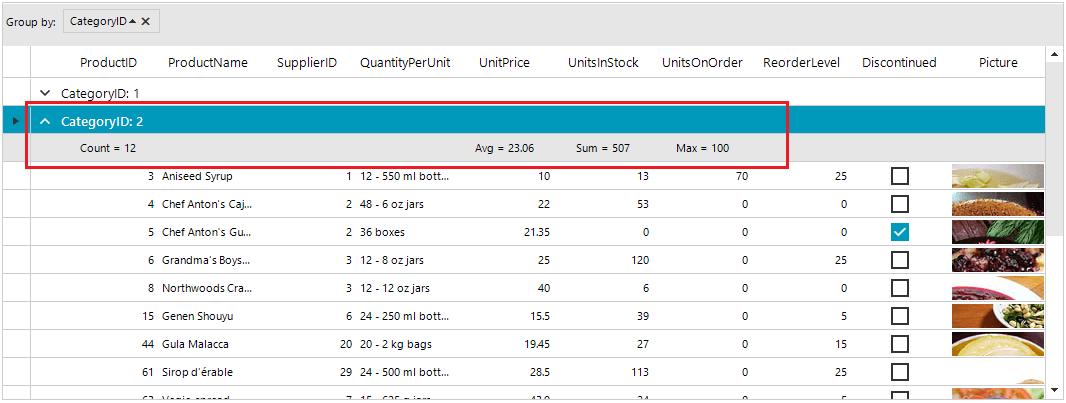Click the scrollbar down arrow
The width and height of the screenshot is (1066, 403).
(x=1054, y=388)
